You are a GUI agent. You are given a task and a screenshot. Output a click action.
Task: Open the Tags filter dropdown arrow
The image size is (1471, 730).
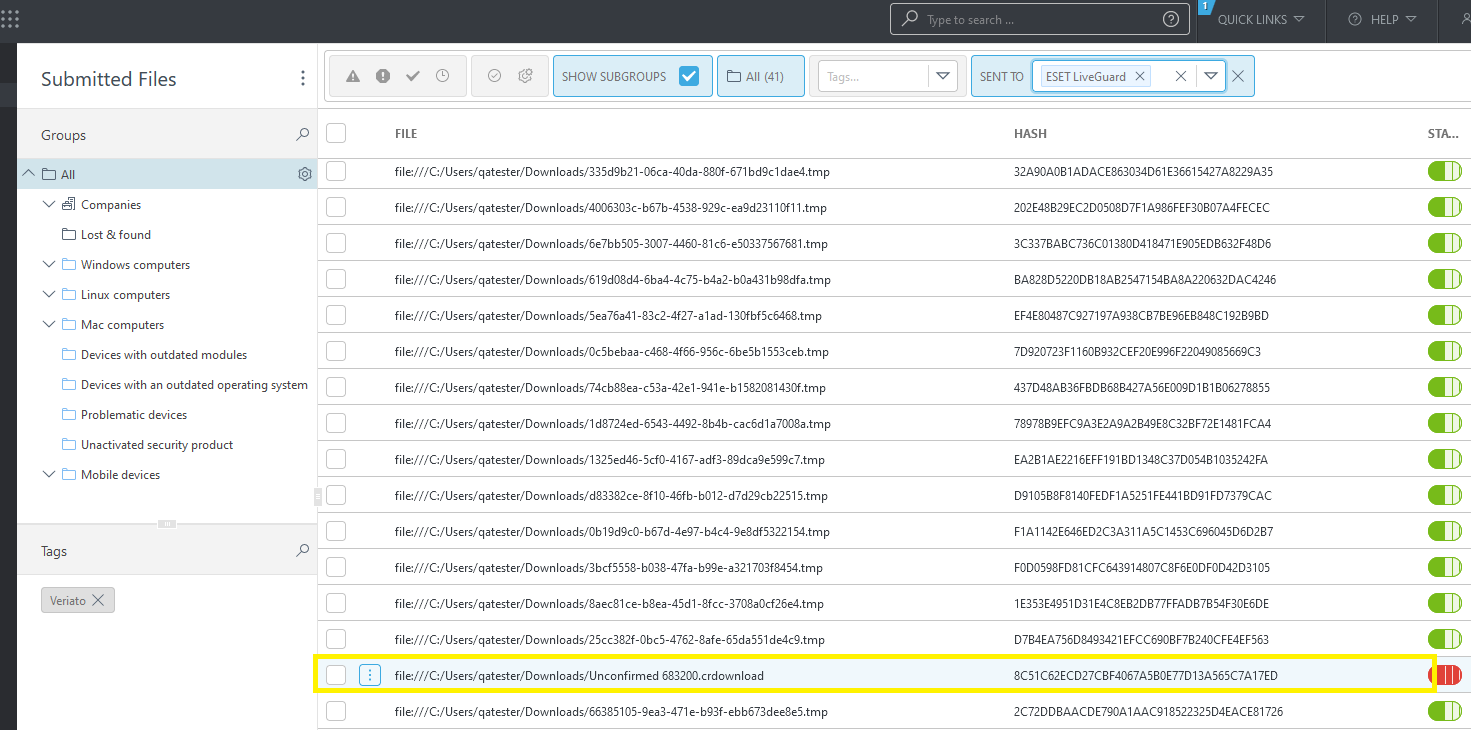tap(942, 76)
